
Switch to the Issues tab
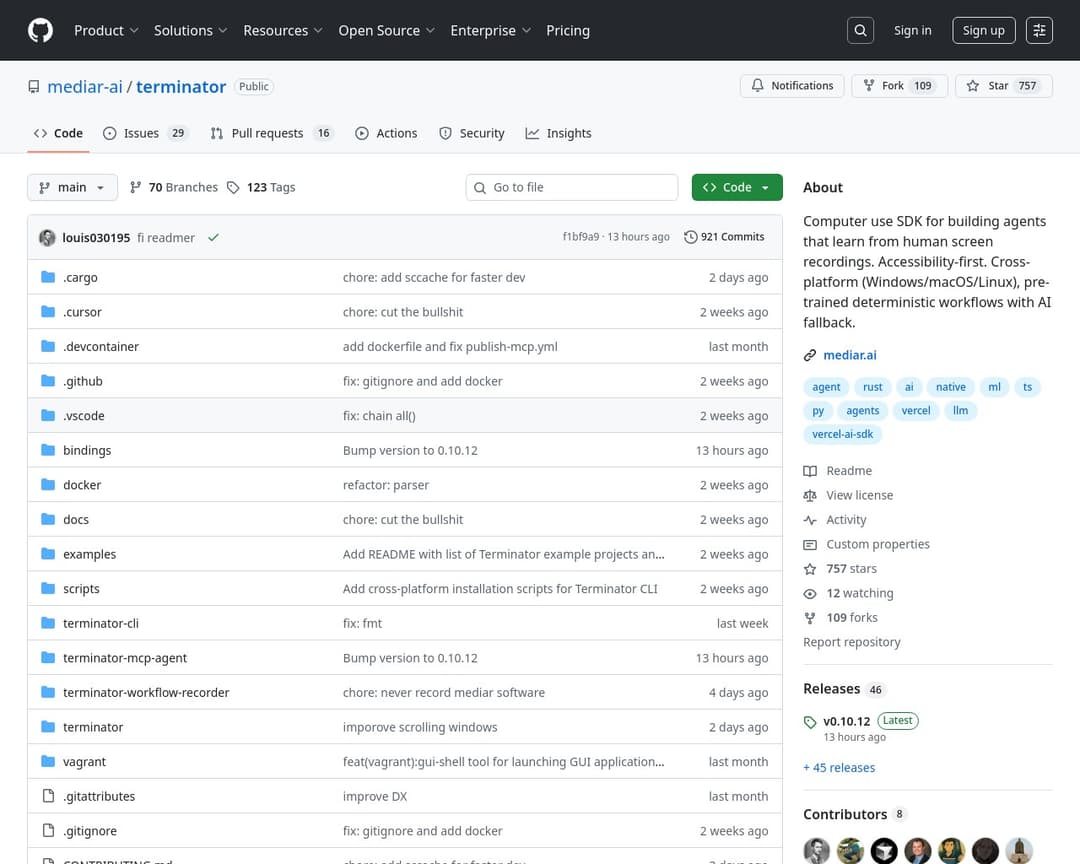coord(141,133)
